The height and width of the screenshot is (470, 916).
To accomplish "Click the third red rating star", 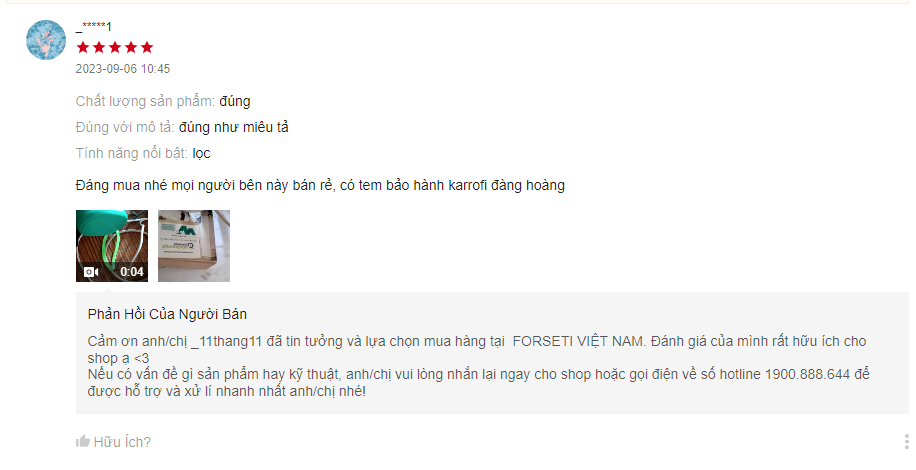I will (115, 47).
